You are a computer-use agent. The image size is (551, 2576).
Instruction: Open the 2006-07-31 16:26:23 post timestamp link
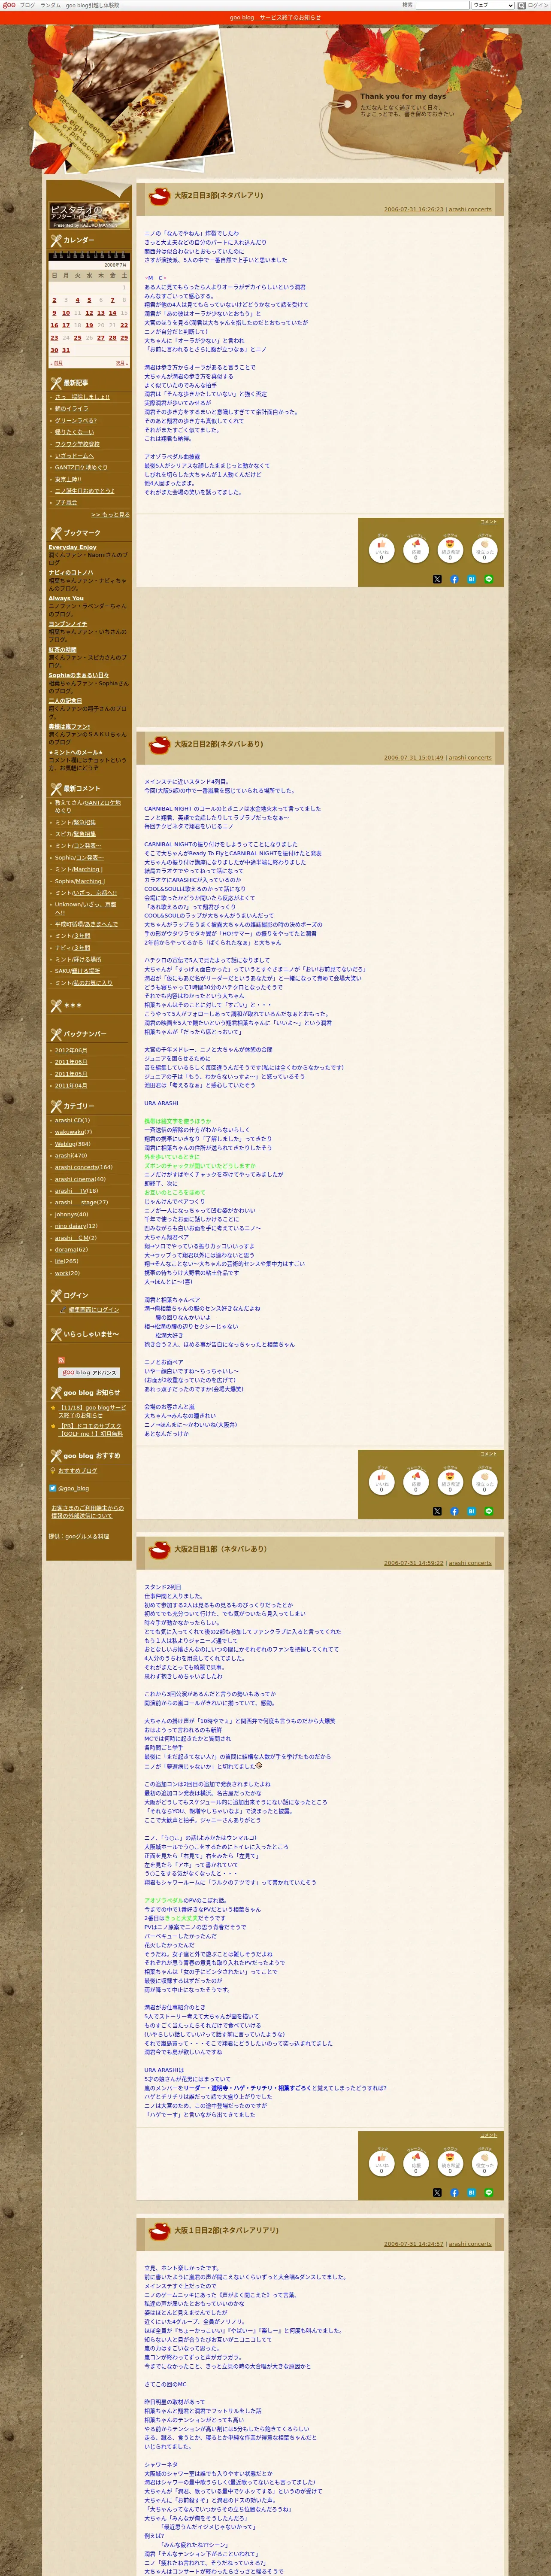[x=414, y=210]
